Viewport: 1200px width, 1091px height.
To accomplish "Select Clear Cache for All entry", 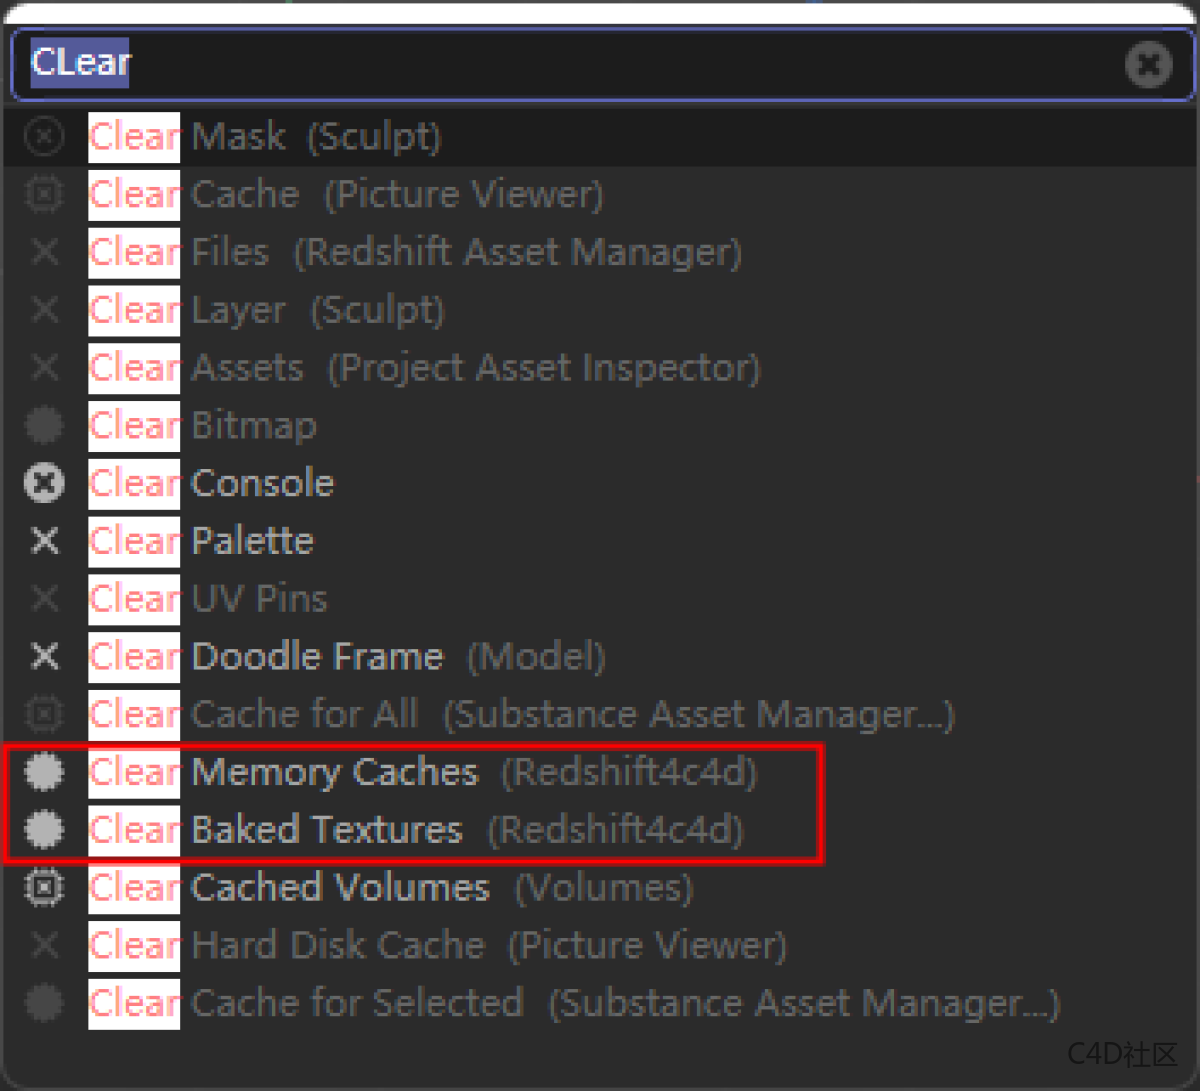I will [x=521, y=714].
